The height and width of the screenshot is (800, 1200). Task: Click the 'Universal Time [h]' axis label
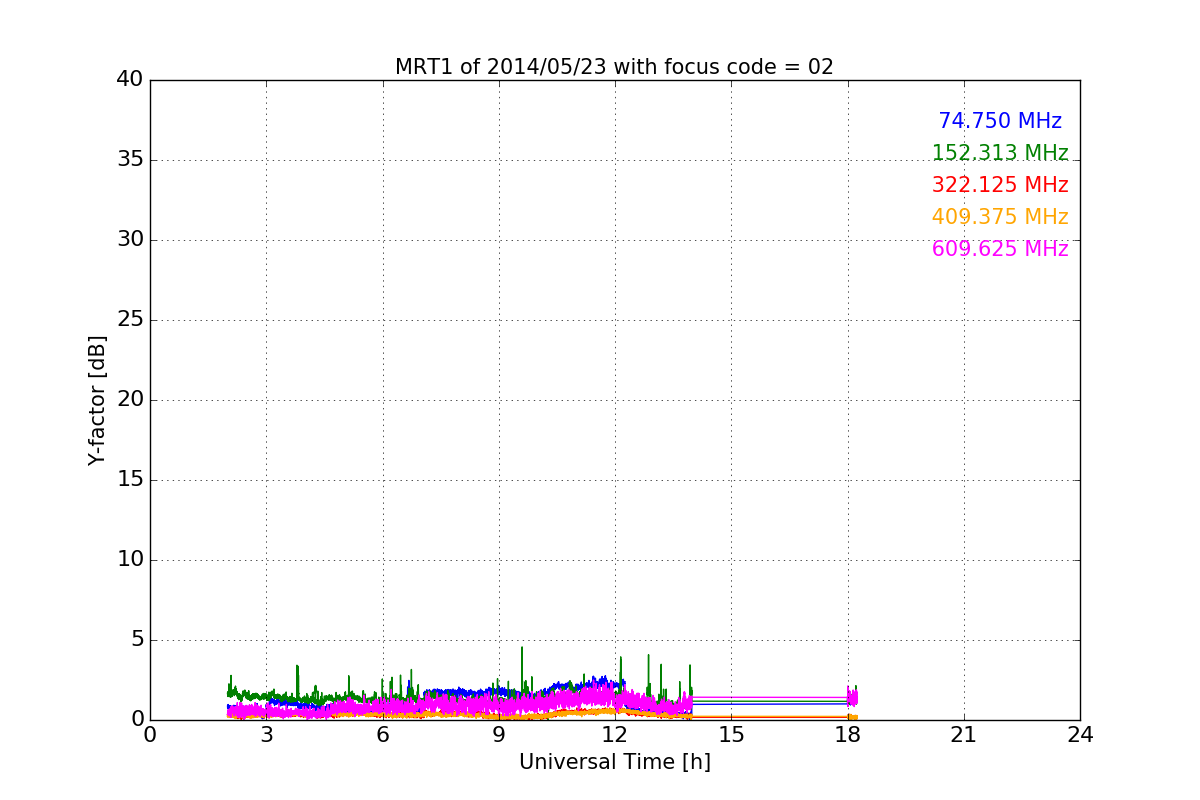(614, 762)
